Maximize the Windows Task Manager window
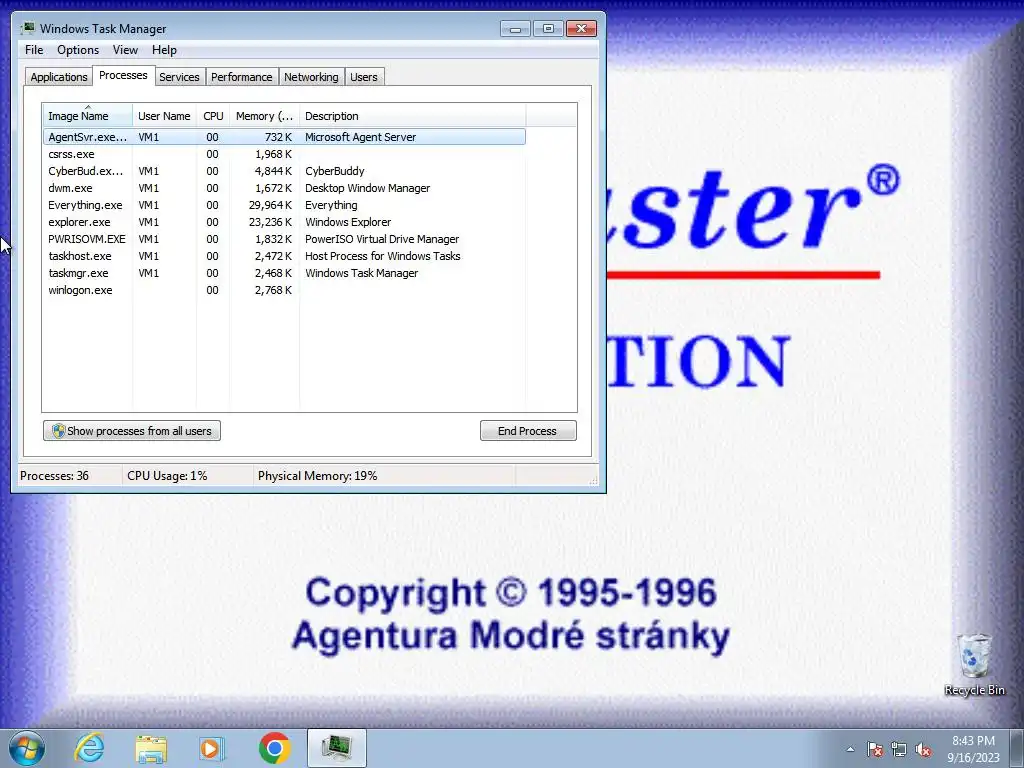1024x768 pixels. click(x=548, y=29)
